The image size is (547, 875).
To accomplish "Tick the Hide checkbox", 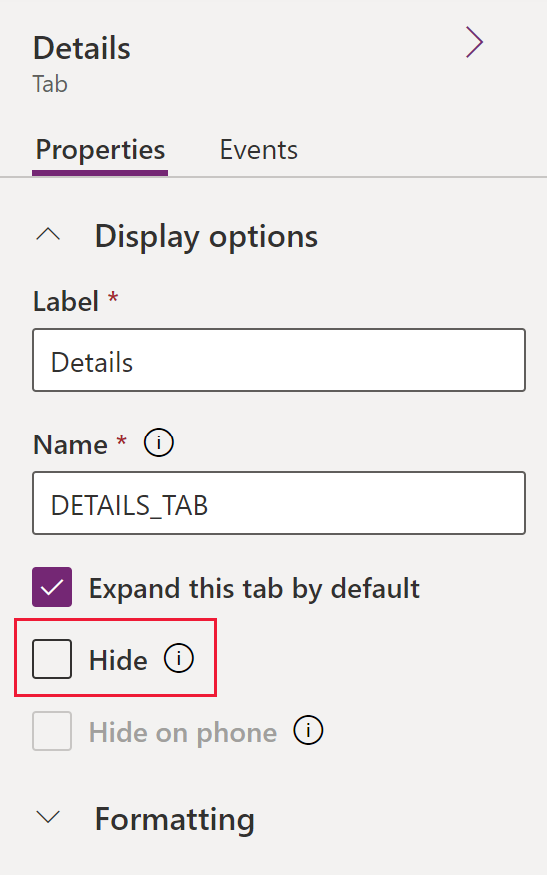I will [52, 659].
